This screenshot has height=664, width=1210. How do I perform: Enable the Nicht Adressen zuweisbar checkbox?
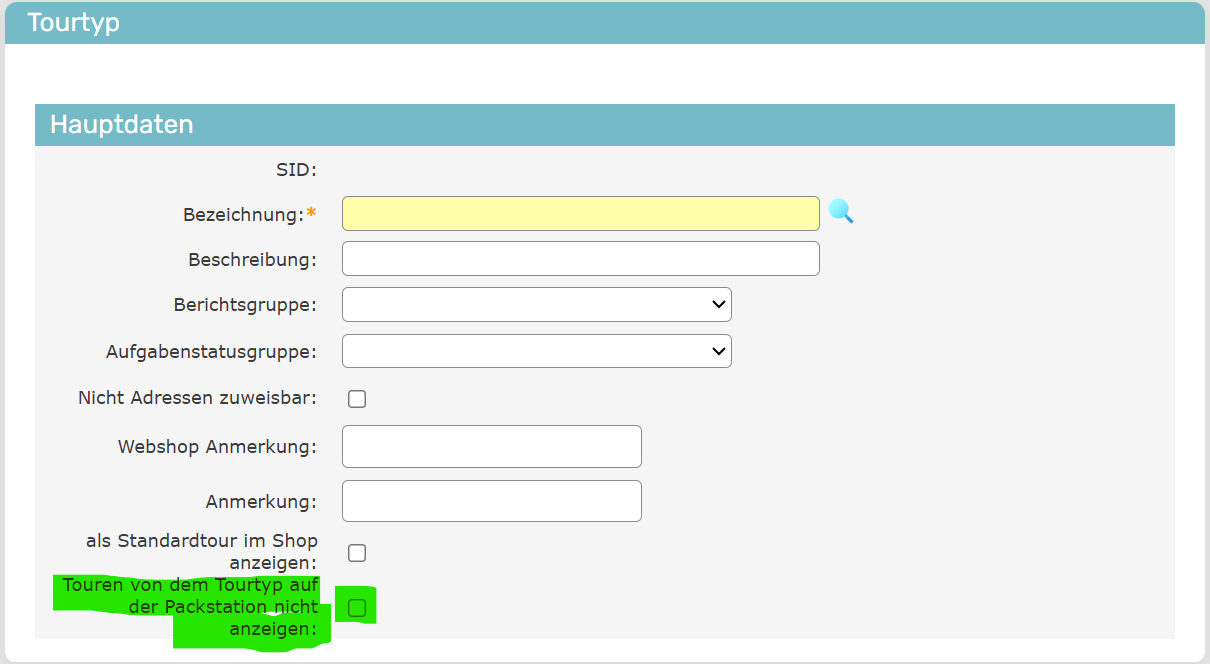pyautogui.click(x=357, y=399)
